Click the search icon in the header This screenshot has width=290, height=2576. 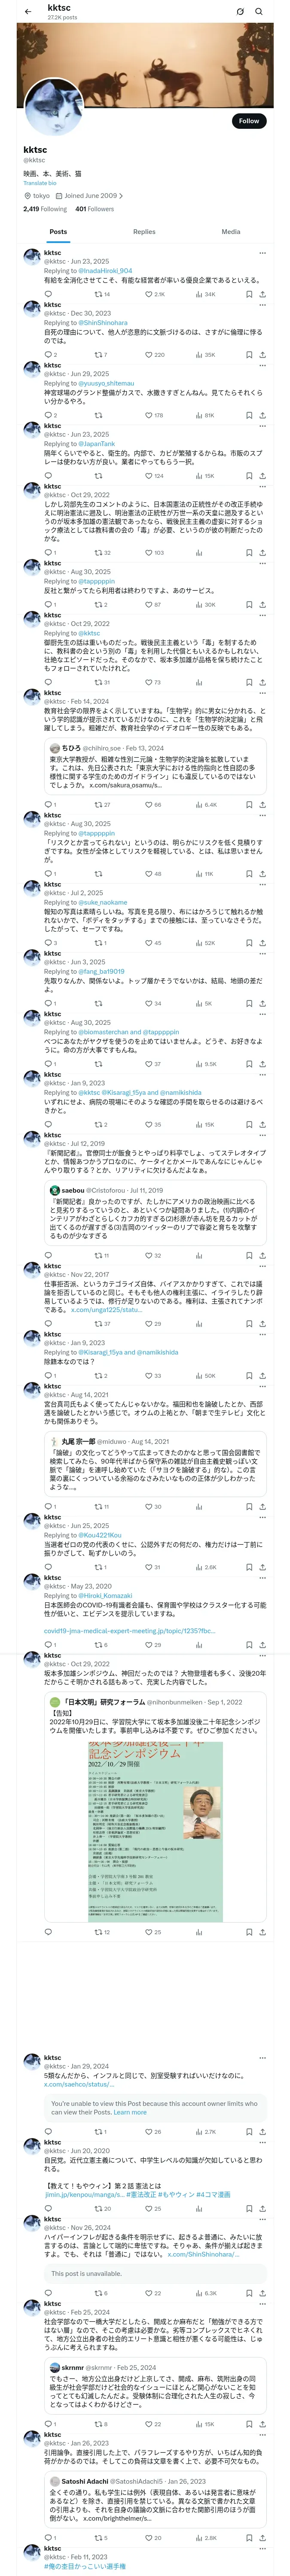point(259,11)
